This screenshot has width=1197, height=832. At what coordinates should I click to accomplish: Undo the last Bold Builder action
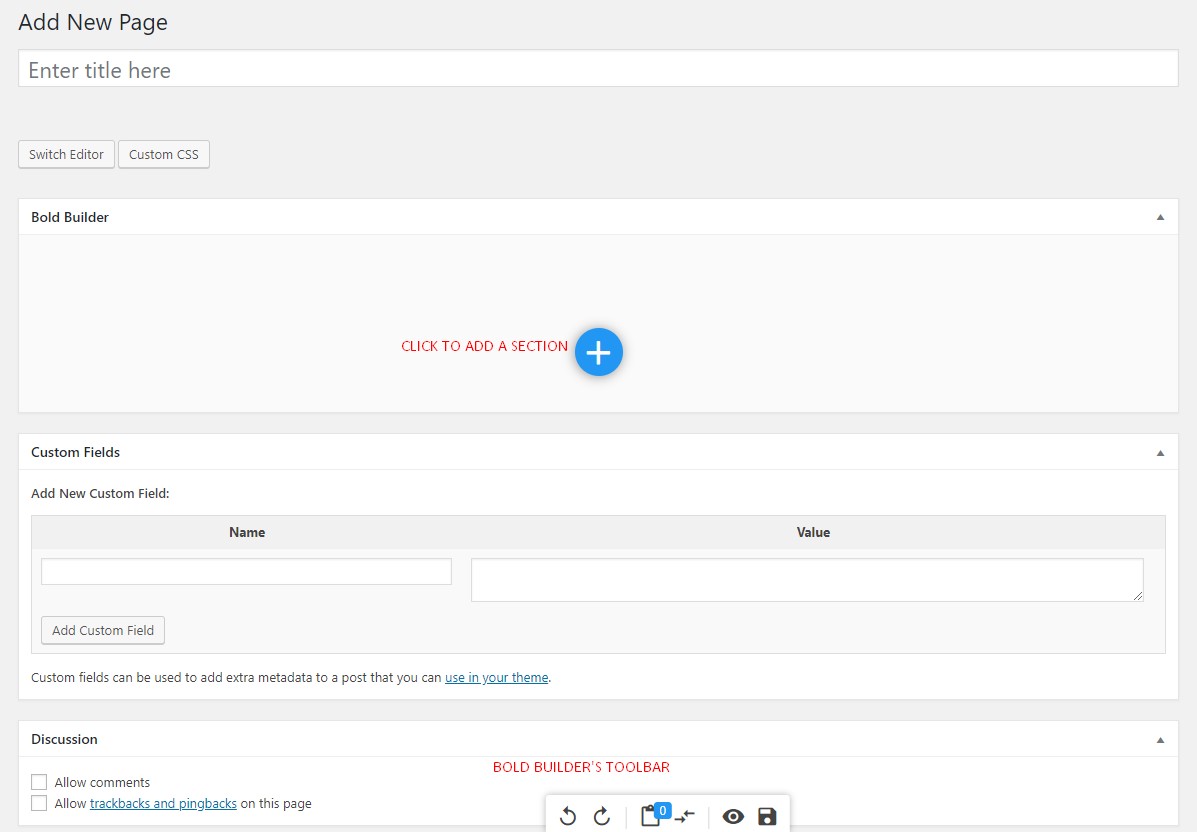(x=567, y=816)
